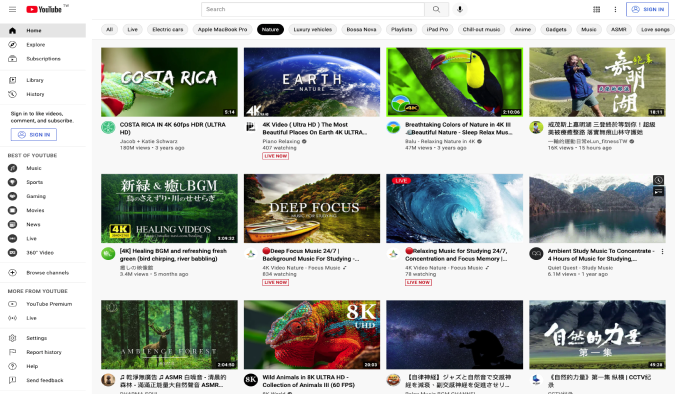Play the Milky Way silhouette thumbnail

455,335
